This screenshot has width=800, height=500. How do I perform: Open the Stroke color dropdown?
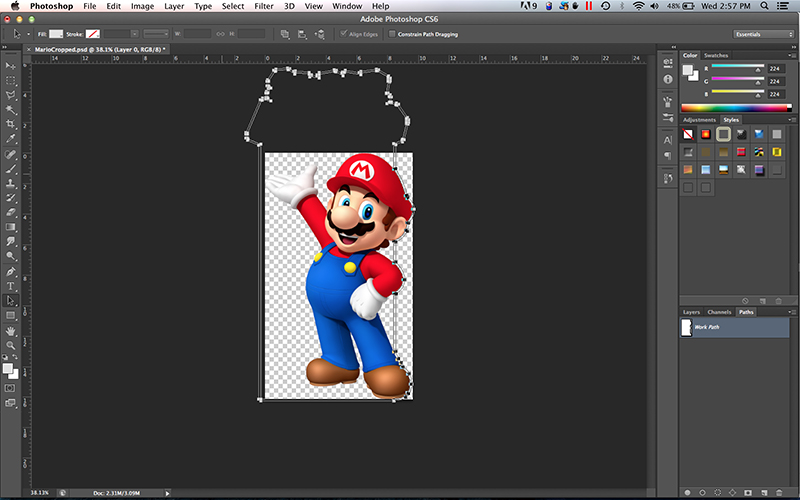point(92,34)
